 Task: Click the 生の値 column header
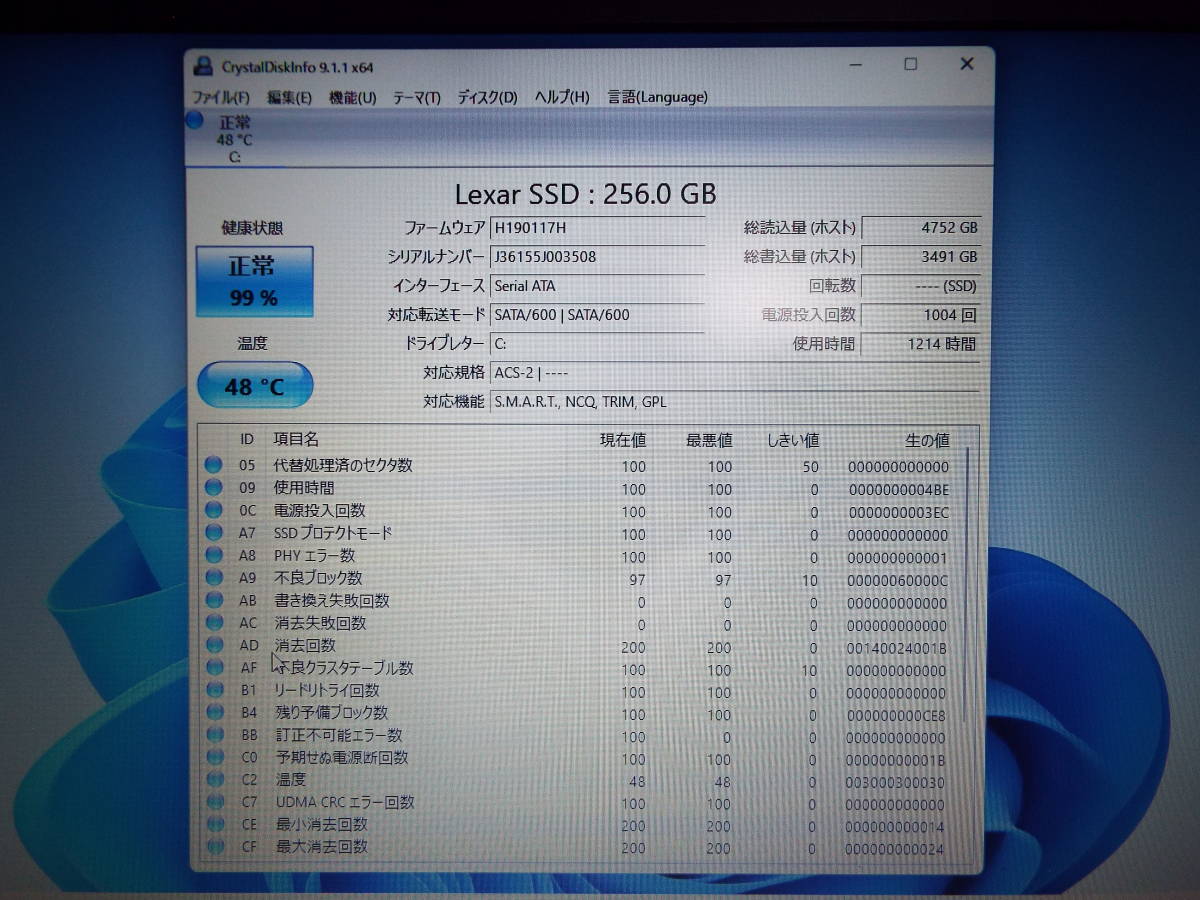tap(927, 440)
